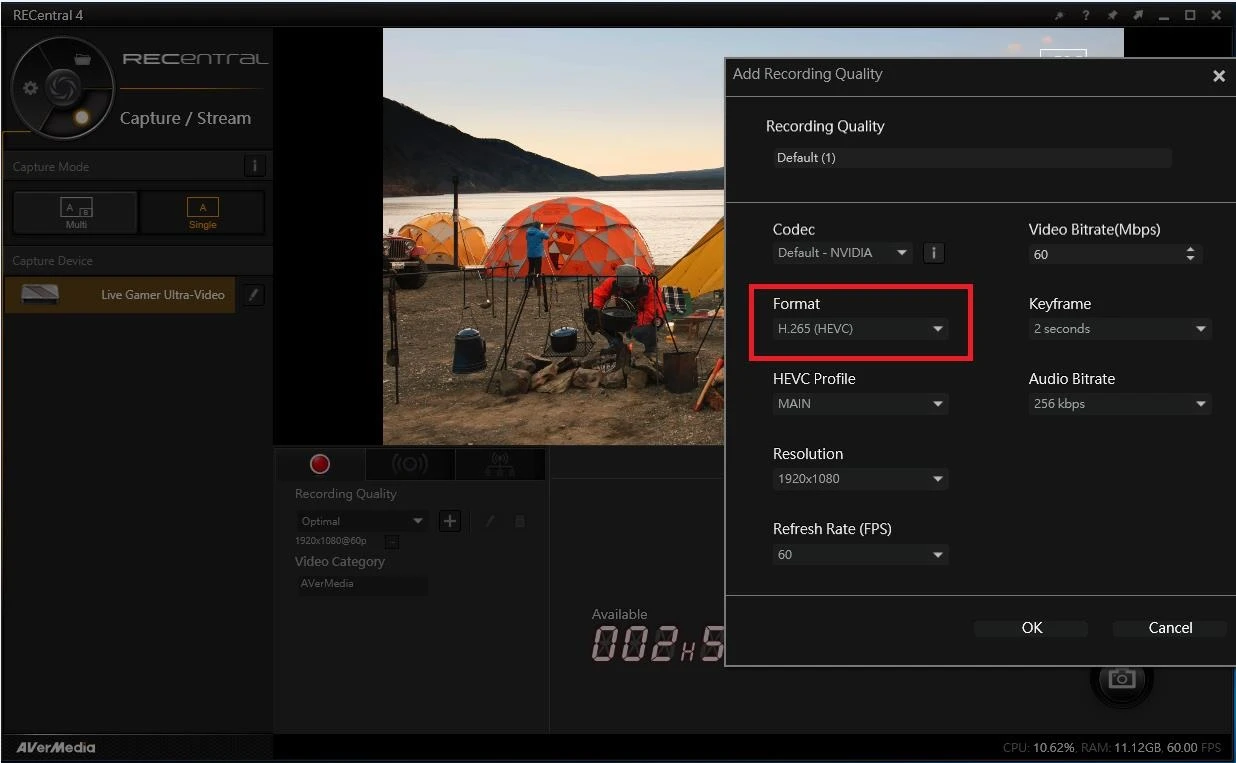Open the Codec dropdown
The height and width of the screenshot is (763, 1236).
[x=842, y=253]
